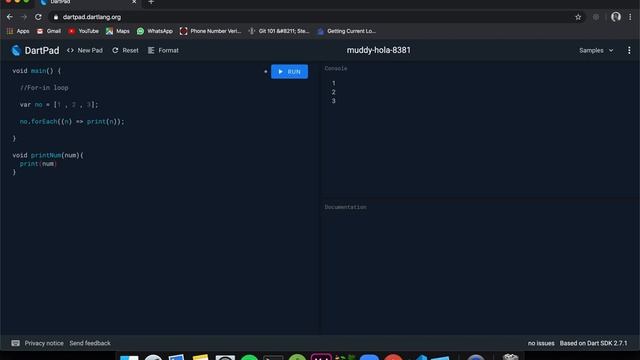Click the Documentation panel label
Viewport: 640px width, 360px height.
point(345,207)
